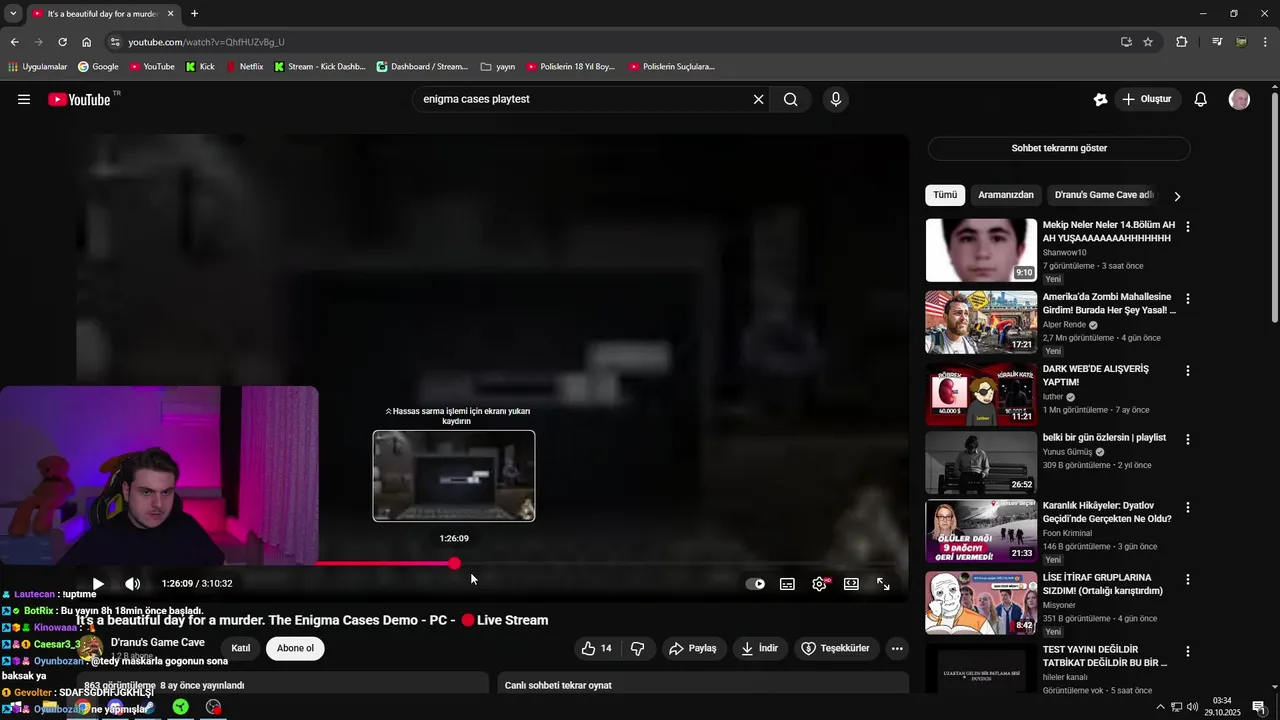Image resolution: width=1280 pixels, height=720 pixels.
Task: Open the YouTube notifications bell
Action: coord(1201,99)
